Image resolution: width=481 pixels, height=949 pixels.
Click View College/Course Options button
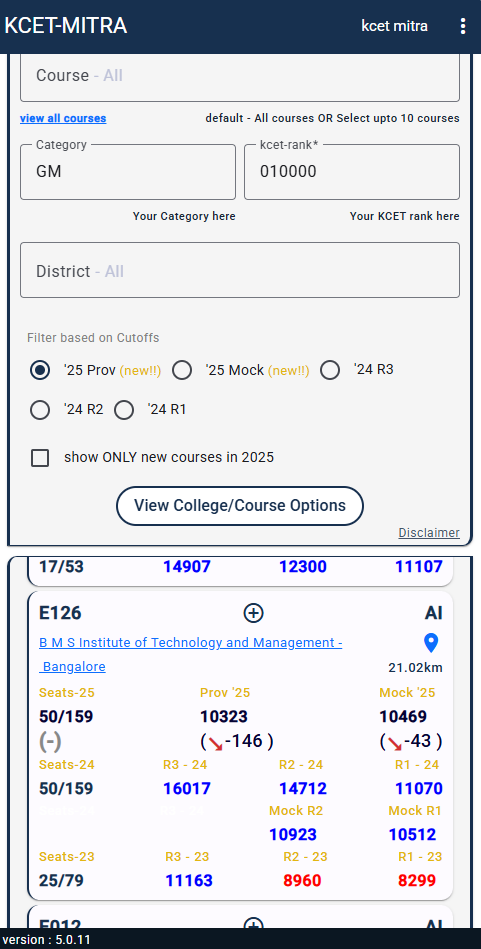tap(240, 505)
